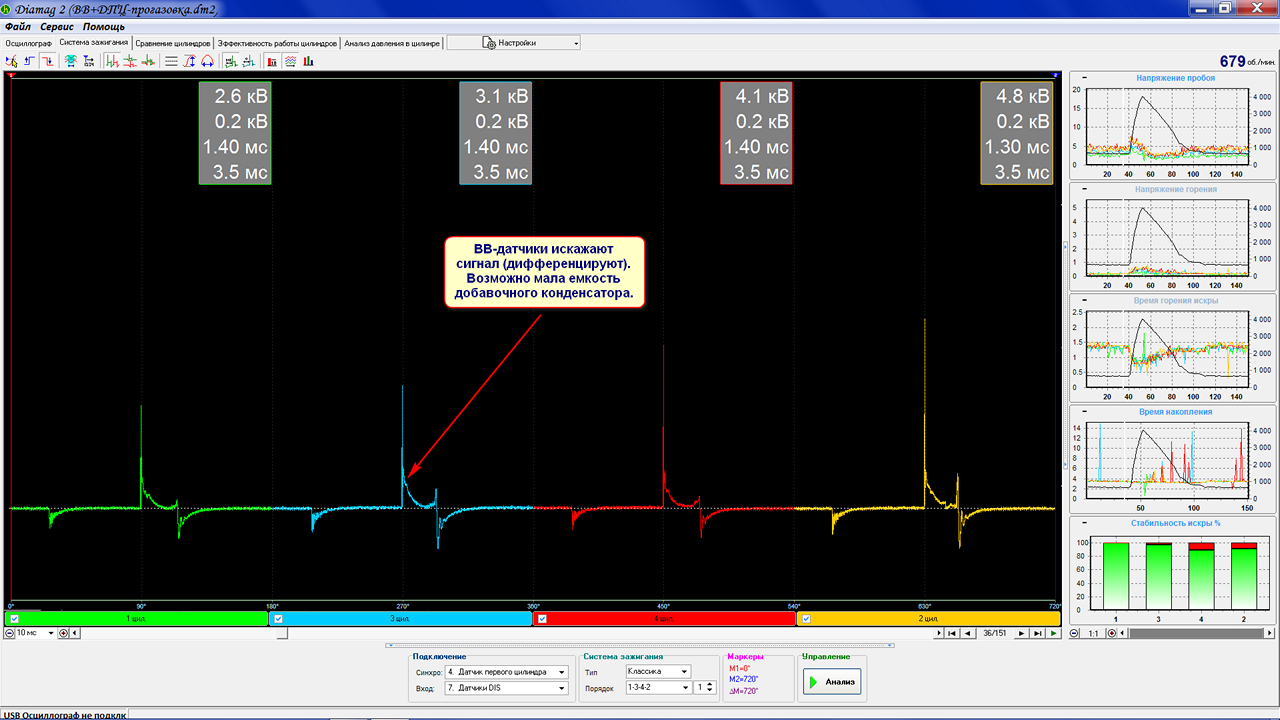Toggle the teal waveform value labels icon
This screenshot has width=1280, height=720.
248,61
